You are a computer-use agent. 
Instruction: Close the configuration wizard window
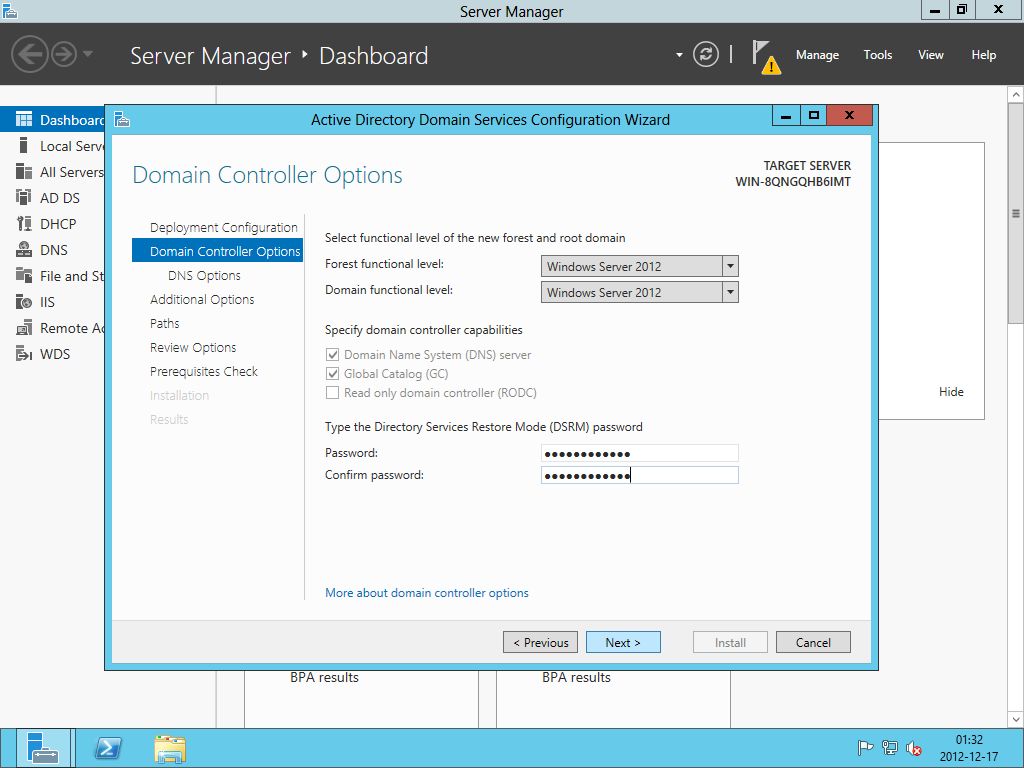pos(849,116)
